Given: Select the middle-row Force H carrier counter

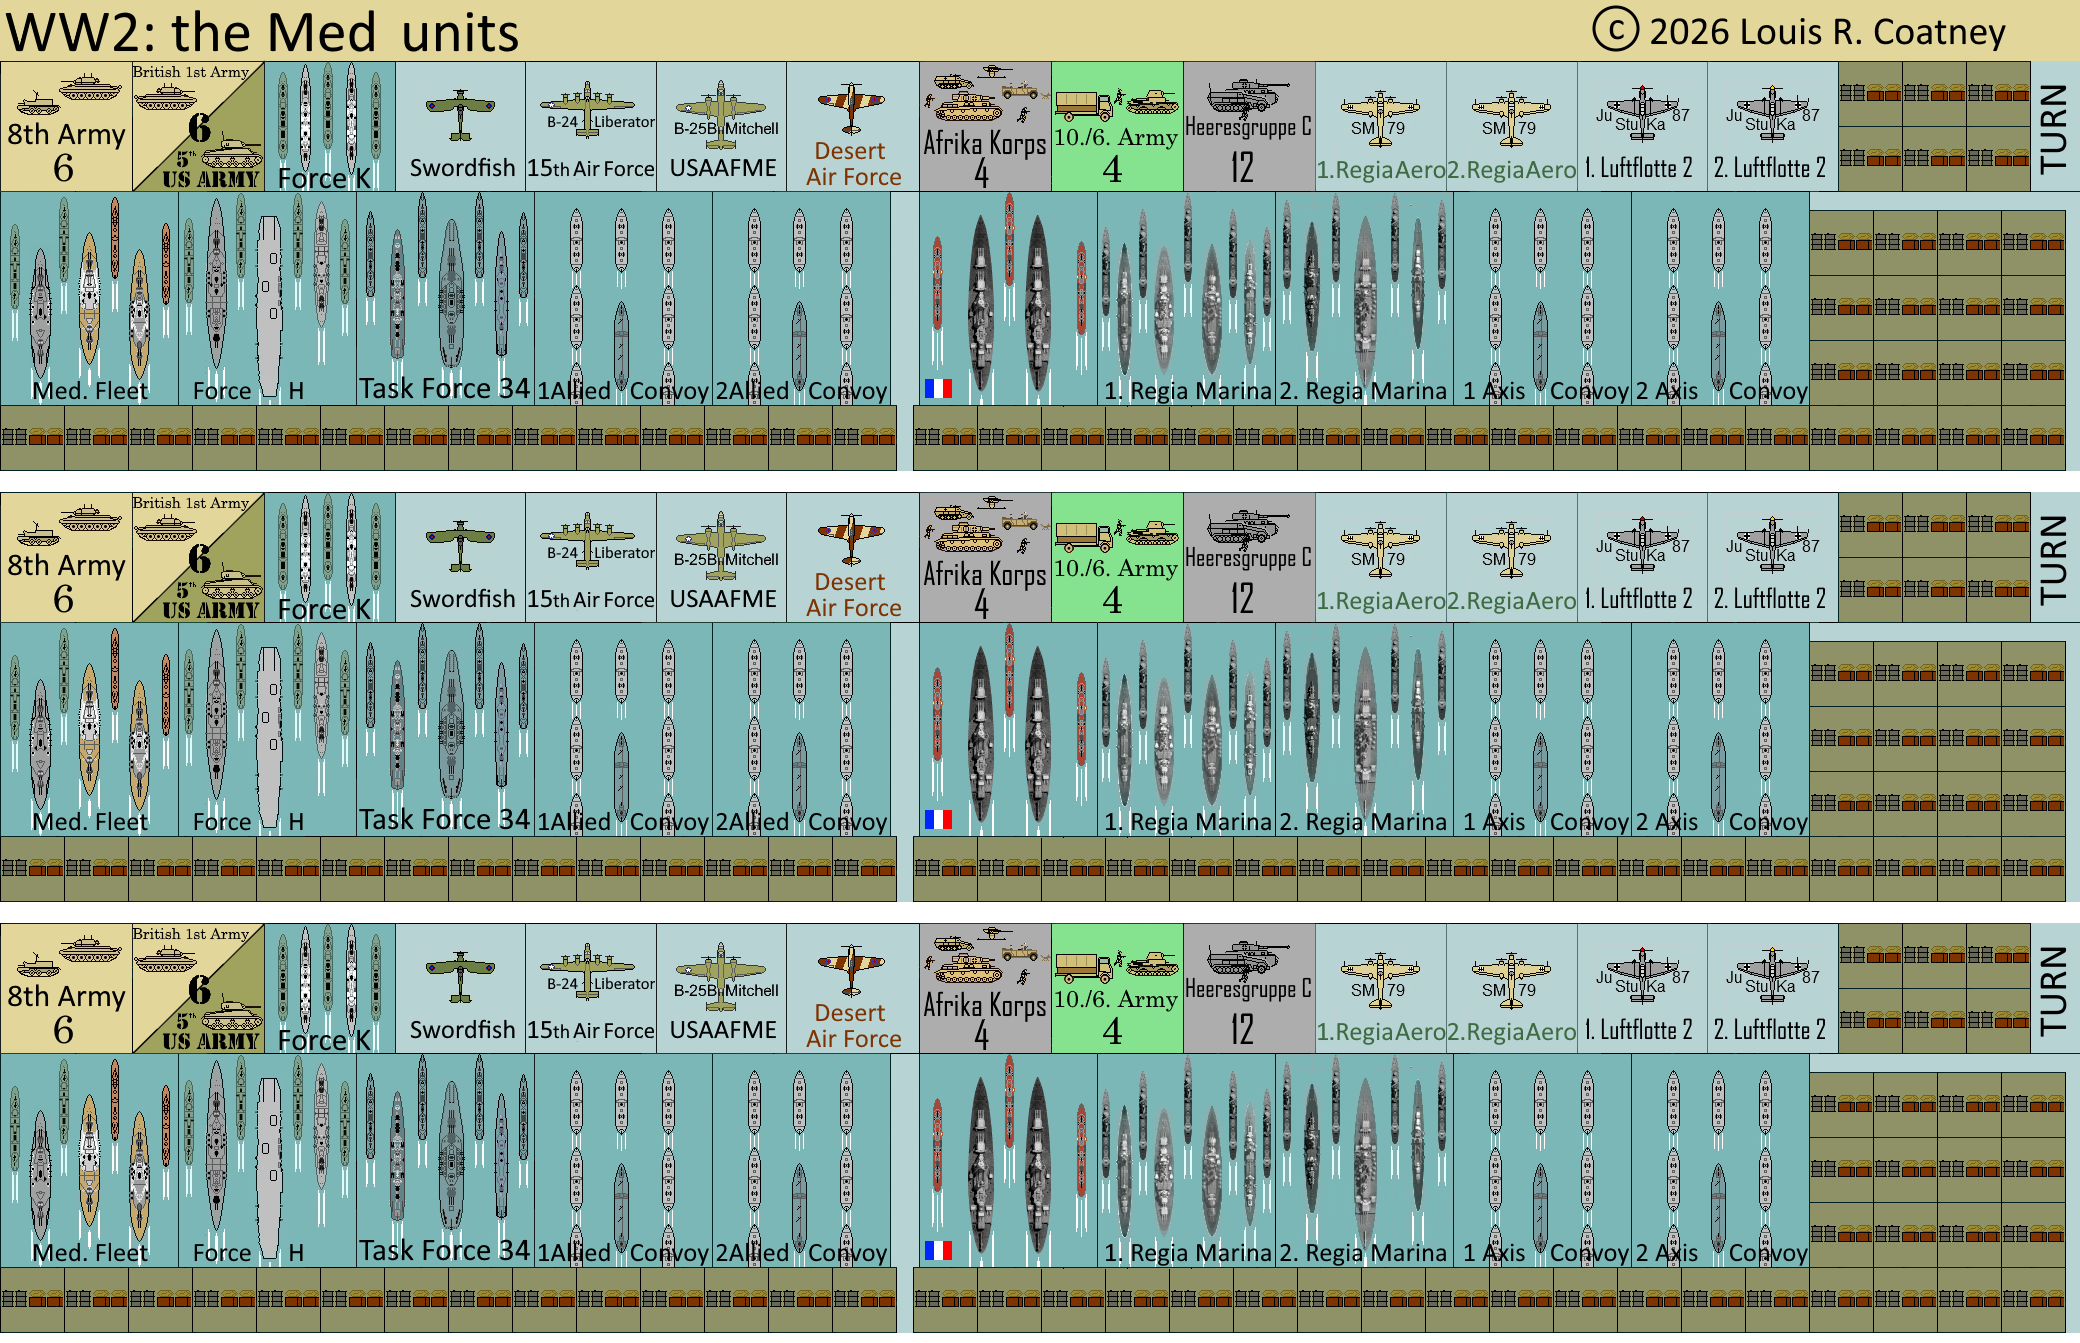Looking at the screenshot, I should pos(267,729).
